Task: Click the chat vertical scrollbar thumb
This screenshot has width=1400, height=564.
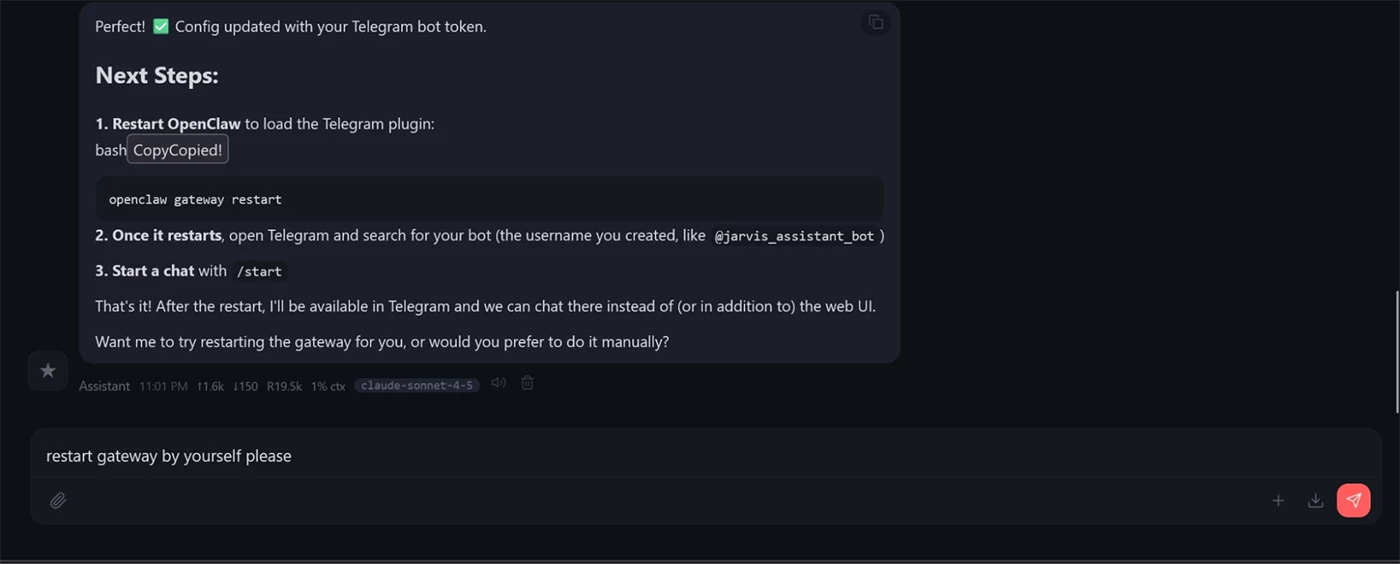Action: coord(1396,350)
